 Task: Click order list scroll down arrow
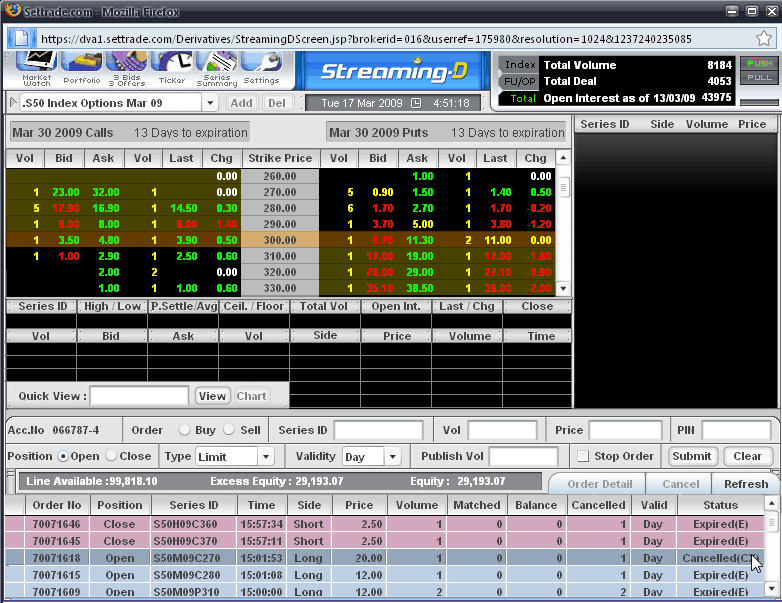click(771, 589)
